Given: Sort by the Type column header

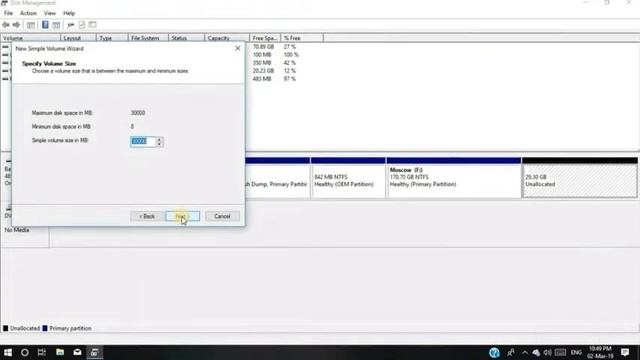Looking at the screenshot, I should pos(112,38).
